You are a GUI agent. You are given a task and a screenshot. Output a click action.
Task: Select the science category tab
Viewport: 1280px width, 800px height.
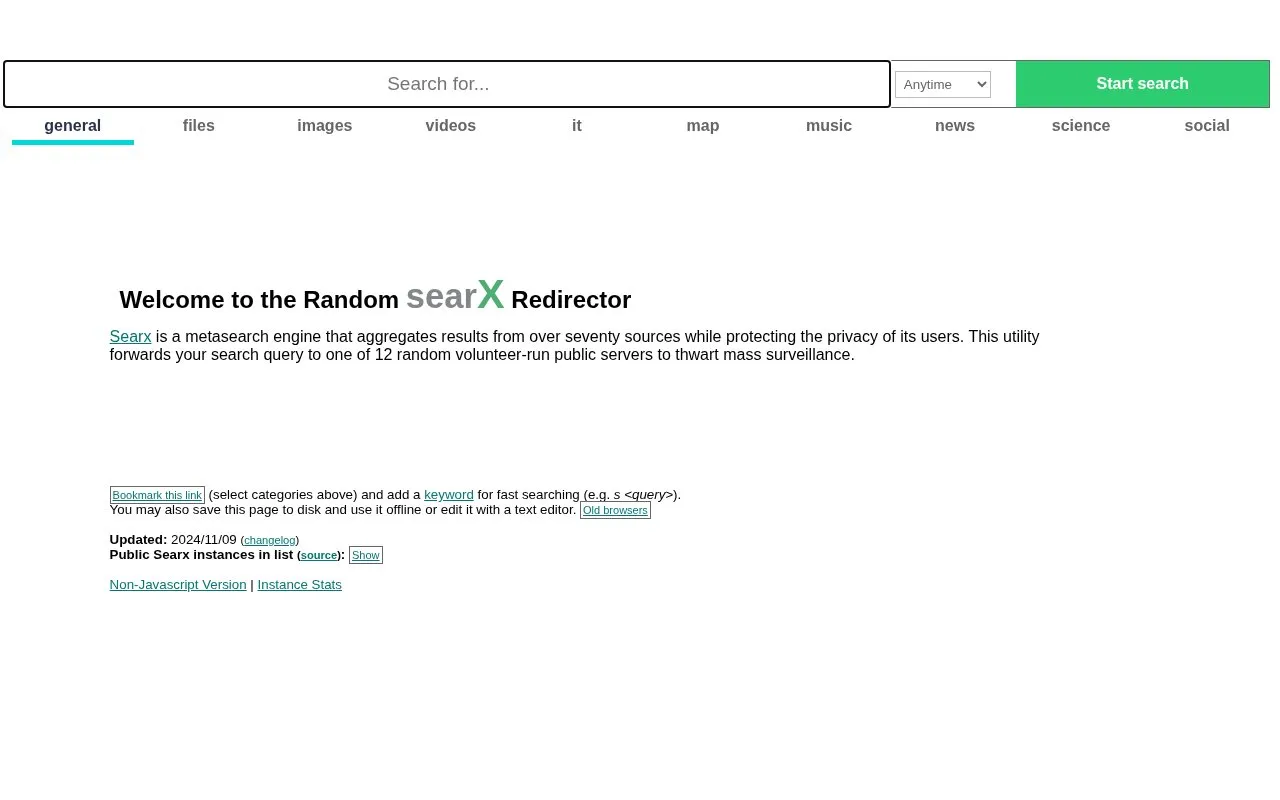[x=1081, y=126]
